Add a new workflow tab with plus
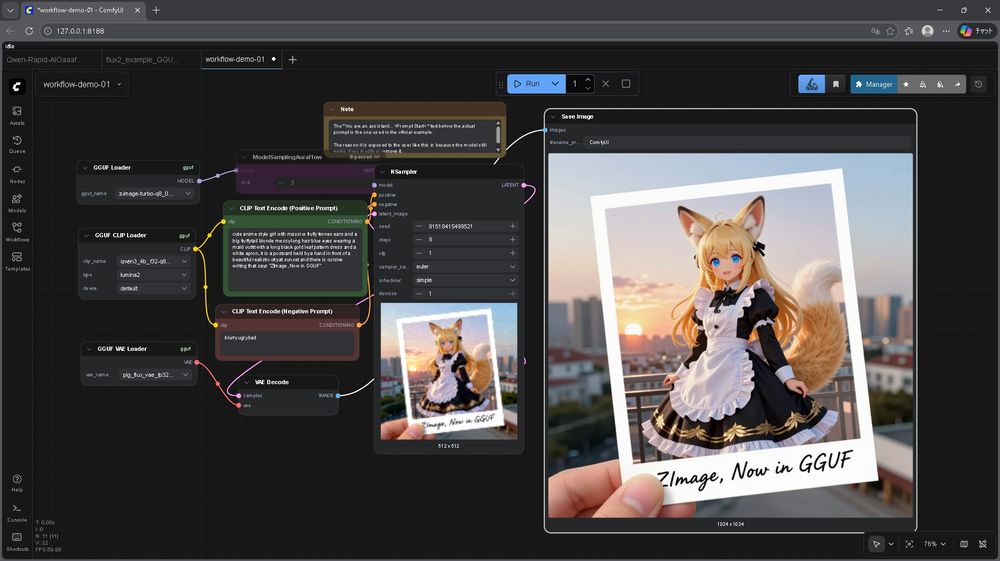 point(293,59)
